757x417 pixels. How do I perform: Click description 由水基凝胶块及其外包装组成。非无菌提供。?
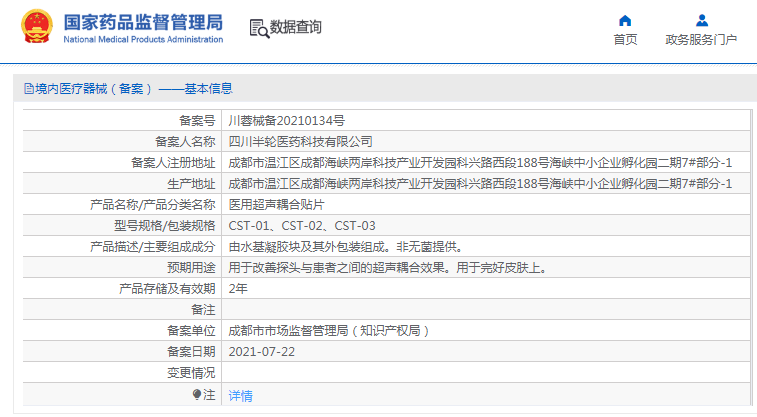(346, 247)
